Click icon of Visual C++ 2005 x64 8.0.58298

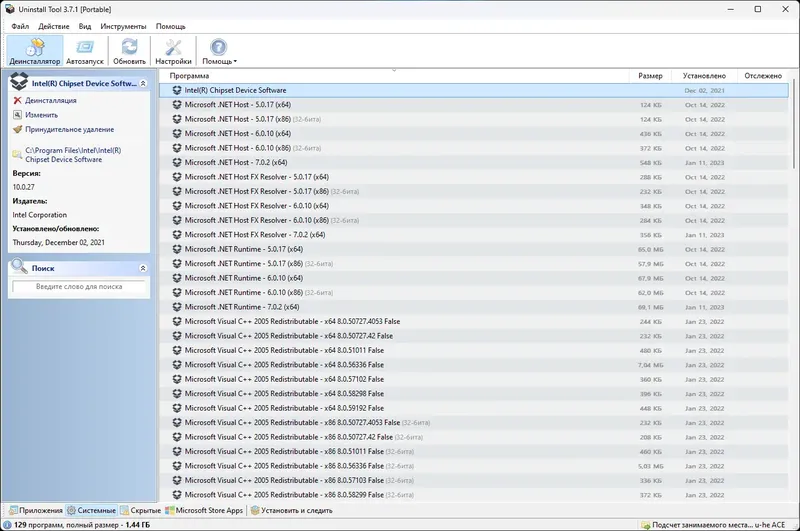click(x=177, y=394)
